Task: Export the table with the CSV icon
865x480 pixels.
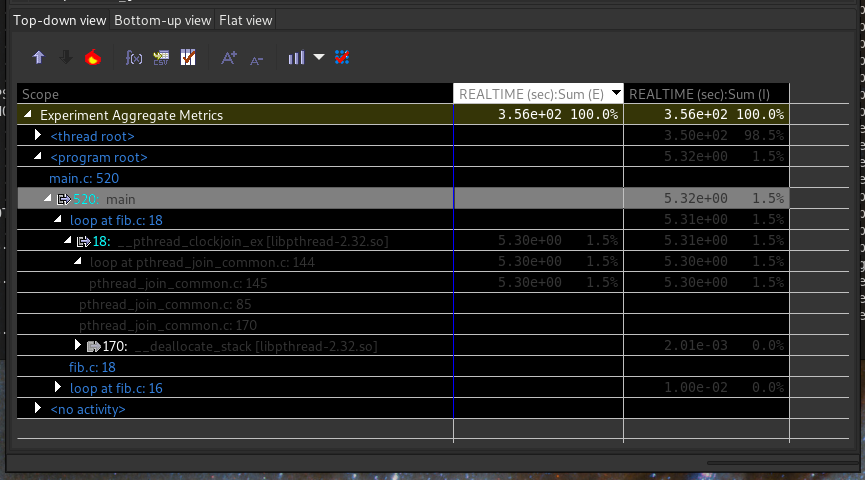Action: (161, 58)
